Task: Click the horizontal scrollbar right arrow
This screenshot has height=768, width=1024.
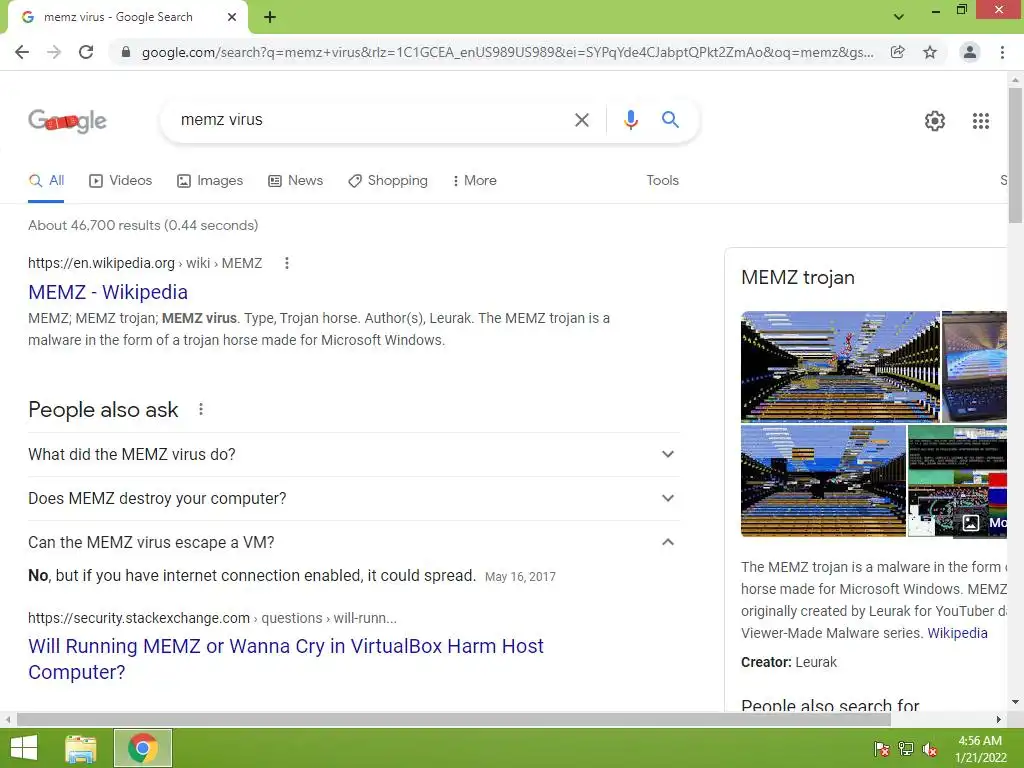Action: [999, 719]
